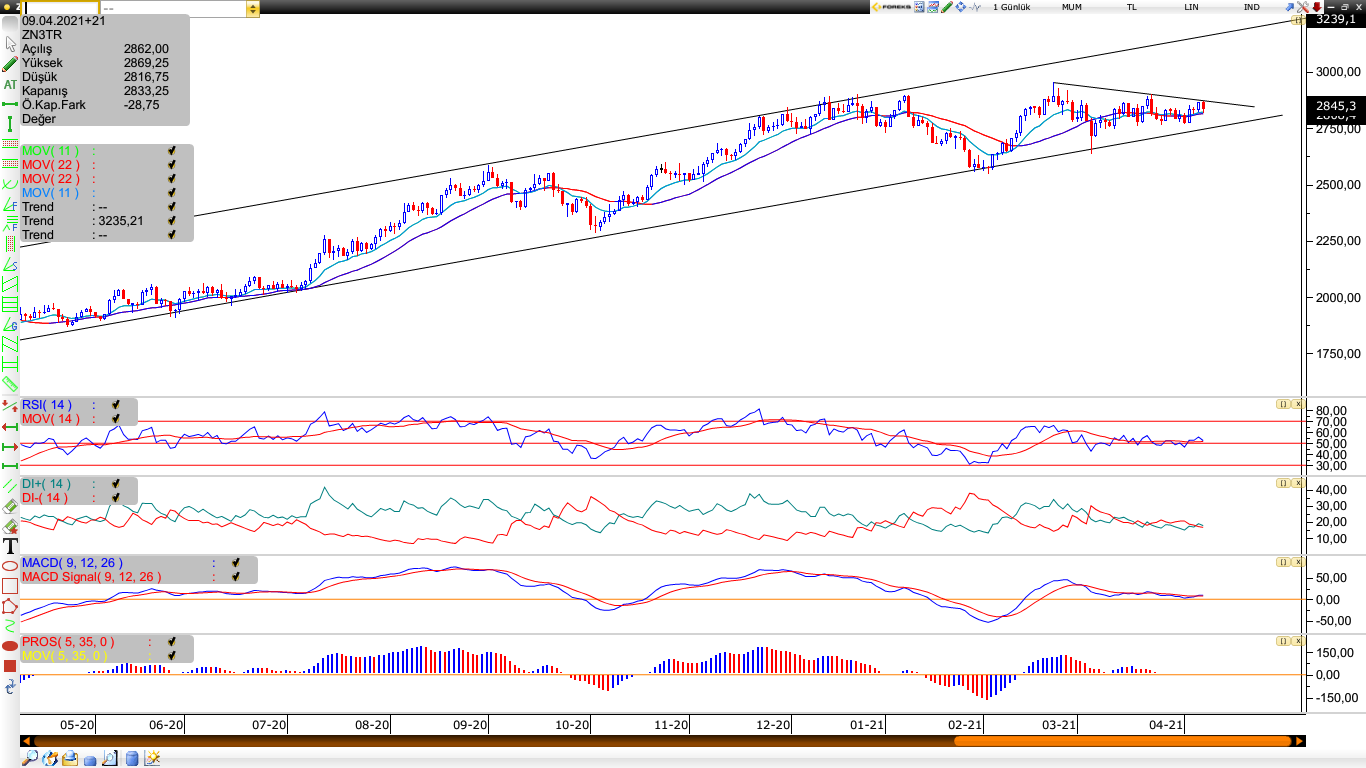Click the blue database cylinder icon
Screen dimensions: 1366x768
coord(132,758)
